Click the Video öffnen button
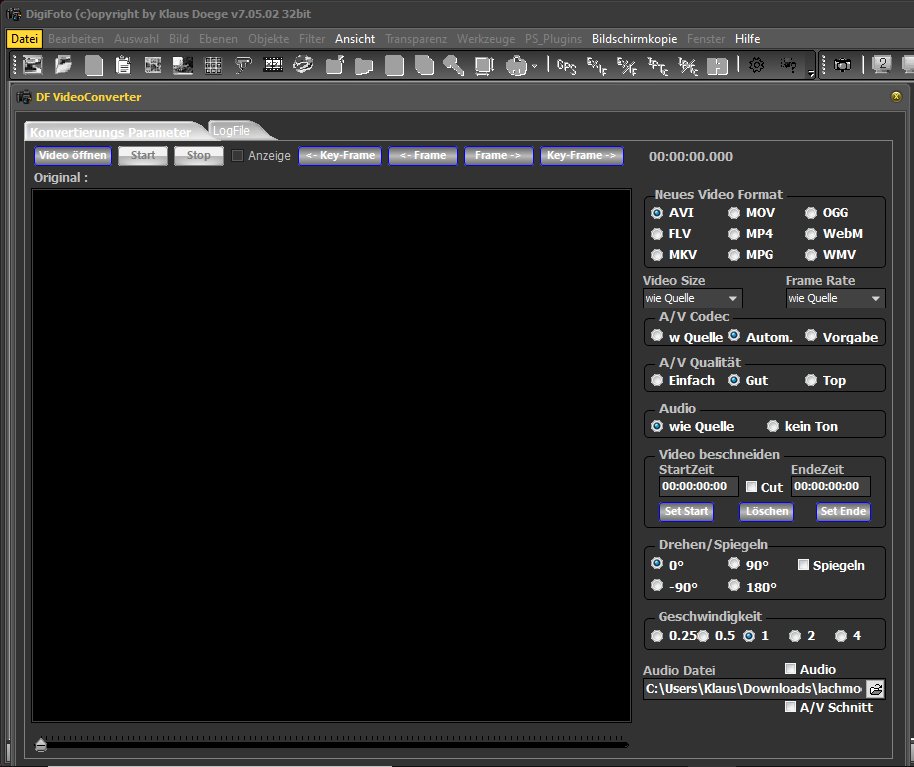Screen dimensions: 914x767 click(x=72, y=156)
